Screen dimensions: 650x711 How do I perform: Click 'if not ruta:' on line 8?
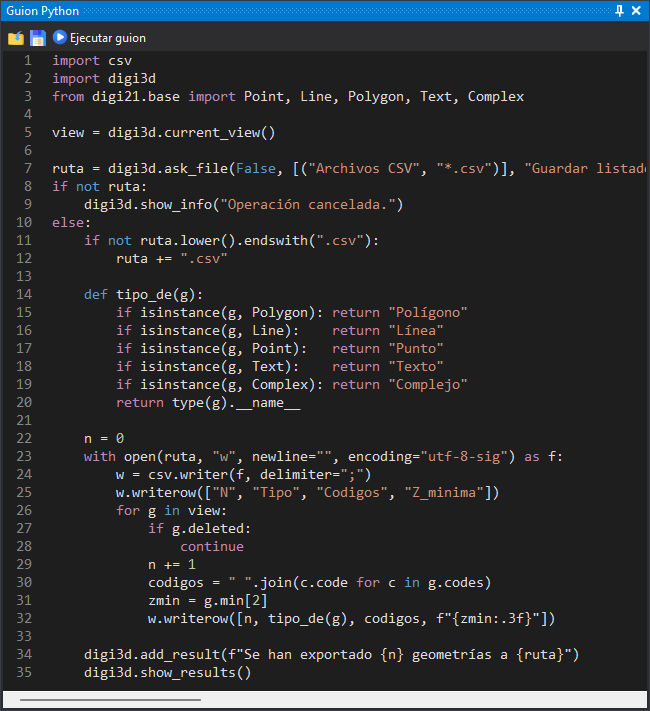tap(99, 186)
